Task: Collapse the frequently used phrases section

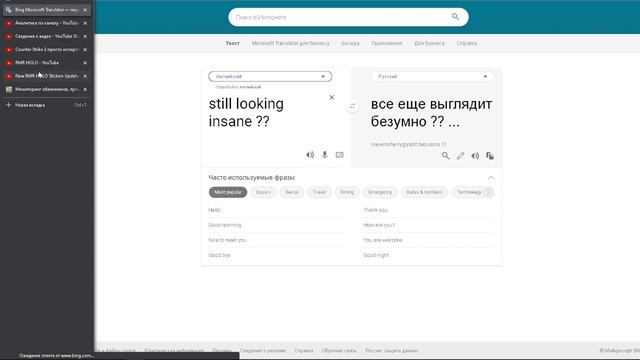Action: pyautogui.click(x=491, y=178)
